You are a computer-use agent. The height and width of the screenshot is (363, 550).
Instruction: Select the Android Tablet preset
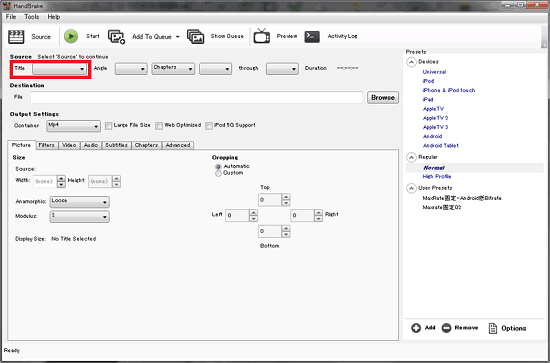pos(441,146)
